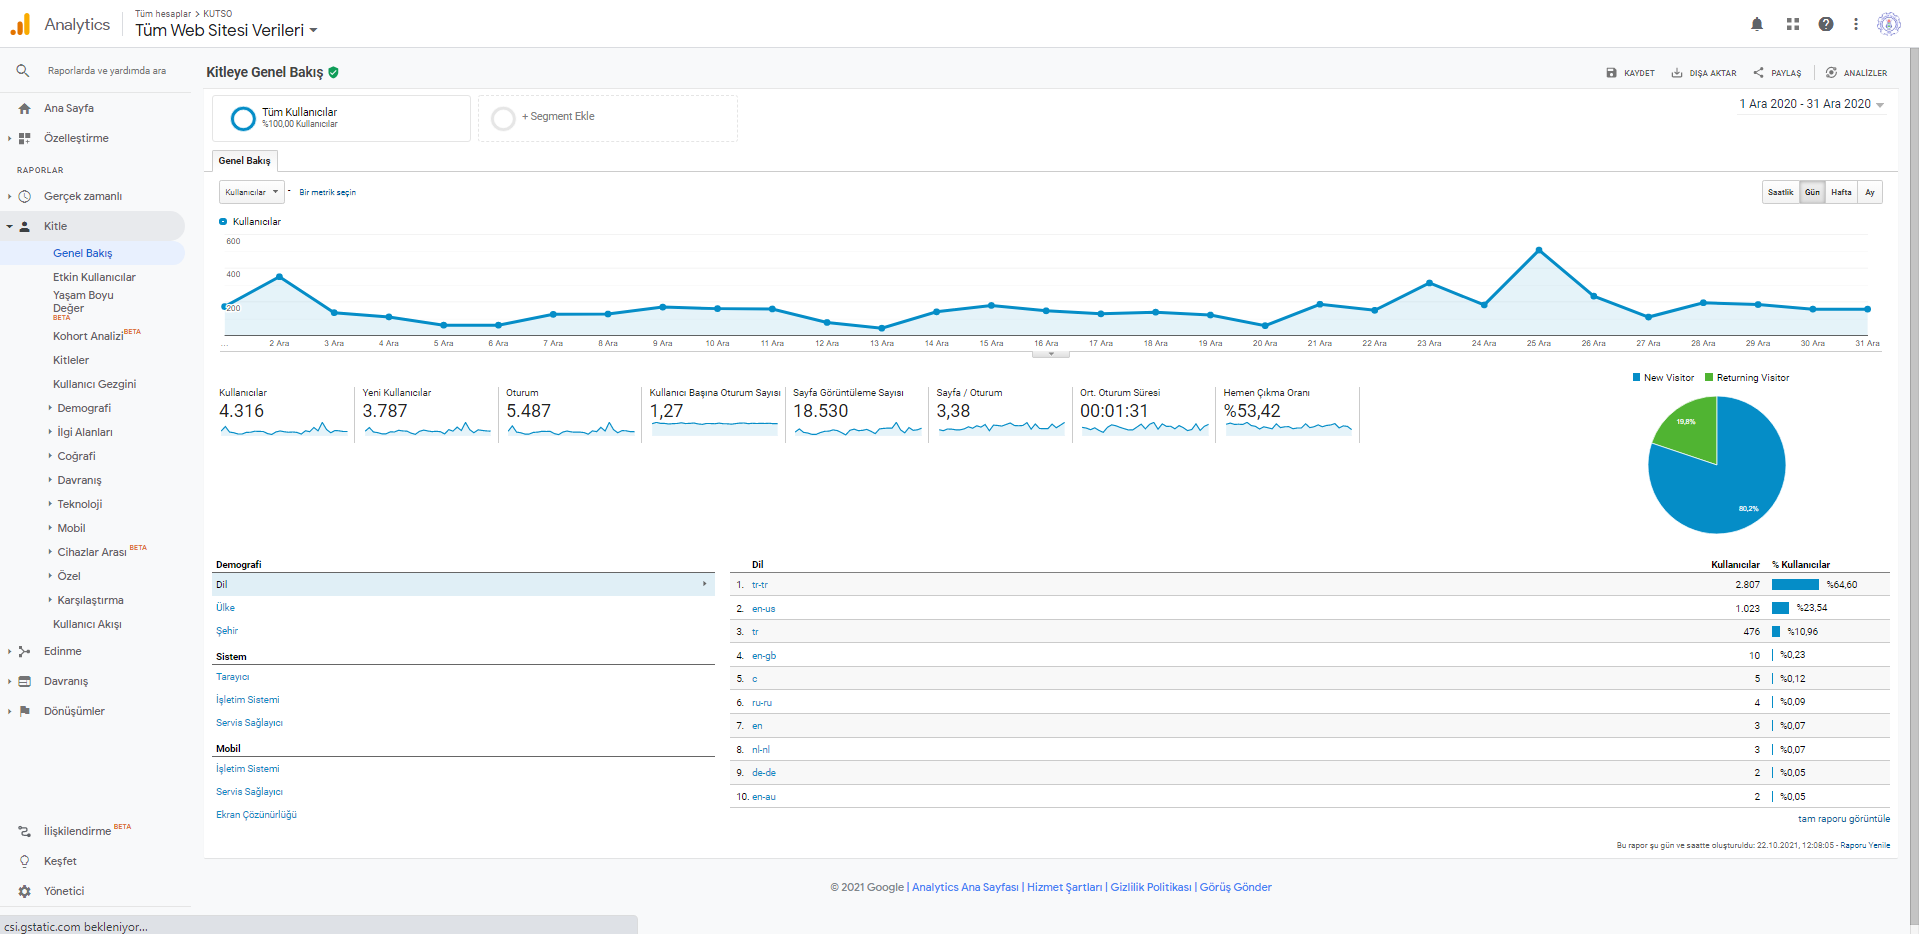Switch the chart to Hafta granularity

click(x=1841, y=192)
